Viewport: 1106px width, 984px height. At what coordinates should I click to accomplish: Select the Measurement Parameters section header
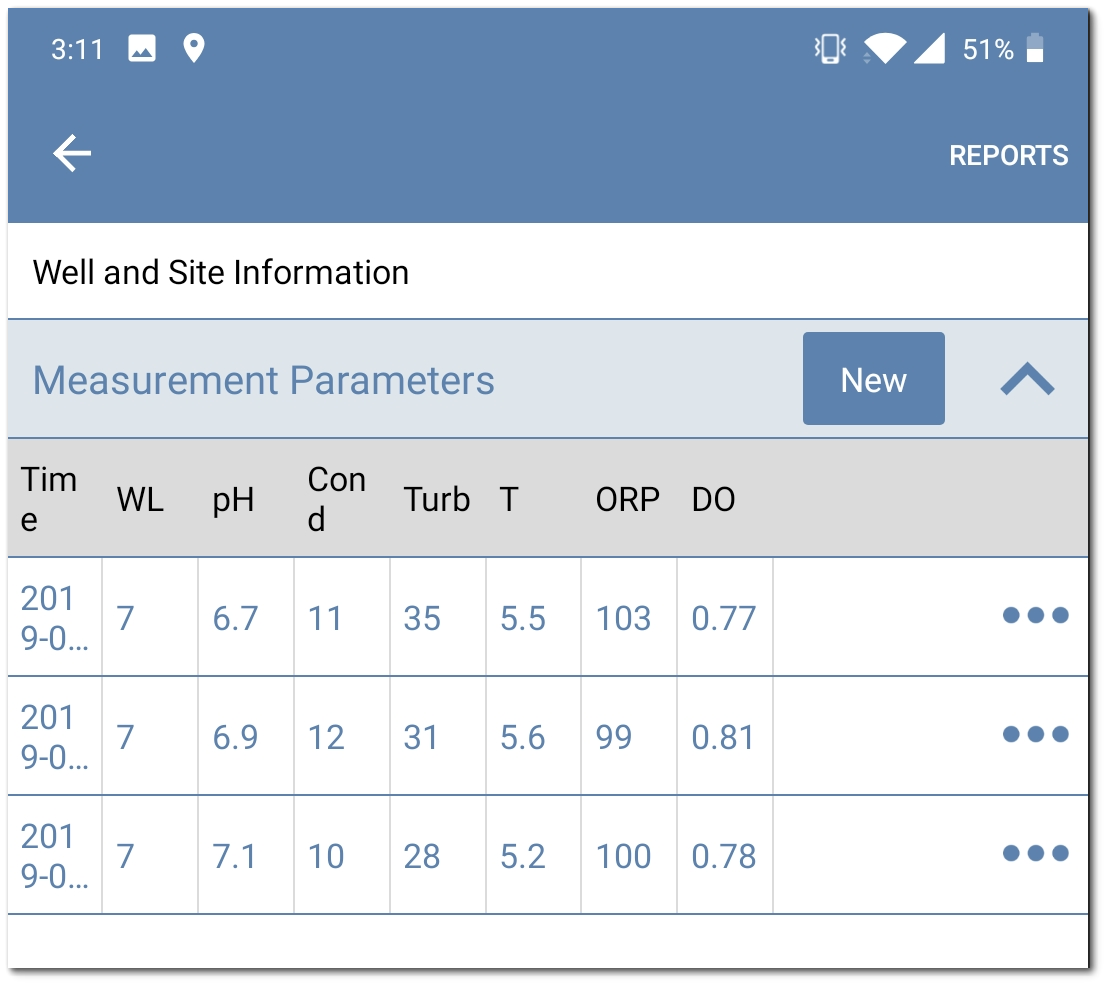tap(262, 380)
